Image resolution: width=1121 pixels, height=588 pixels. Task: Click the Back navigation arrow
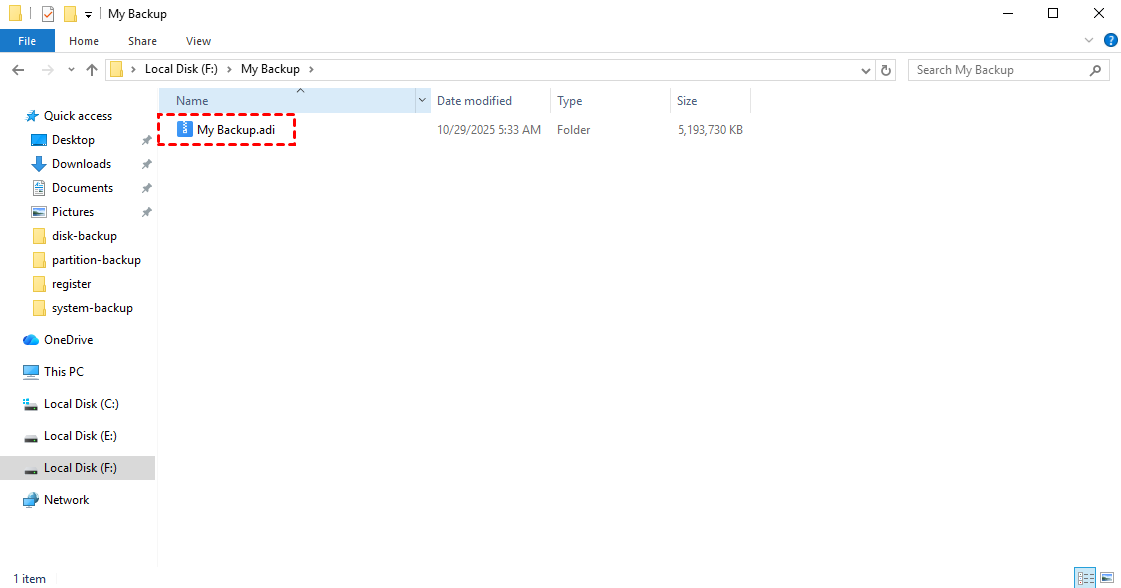pos(18,70)
